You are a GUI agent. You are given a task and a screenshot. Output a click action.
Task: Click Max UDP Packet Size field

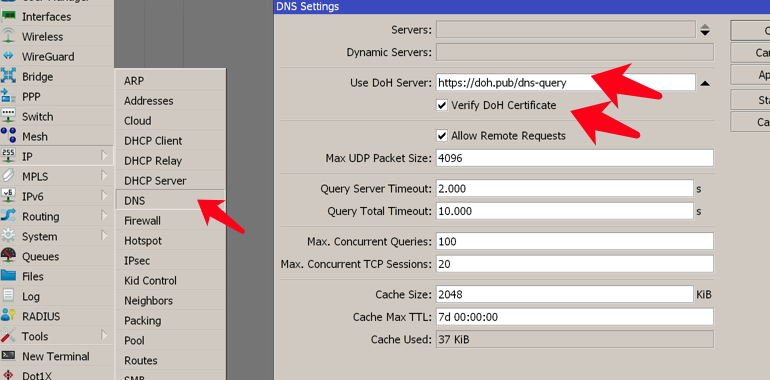pyautogui.click(x=575, y=158)
